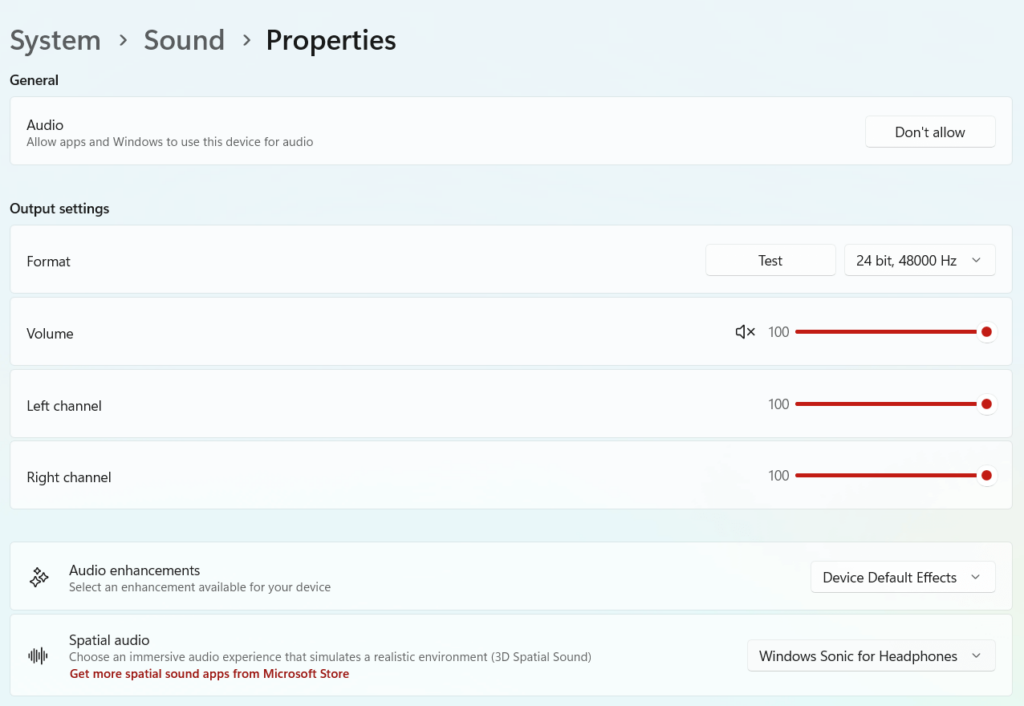Select the Audio permission row

(x=400, y=131)
